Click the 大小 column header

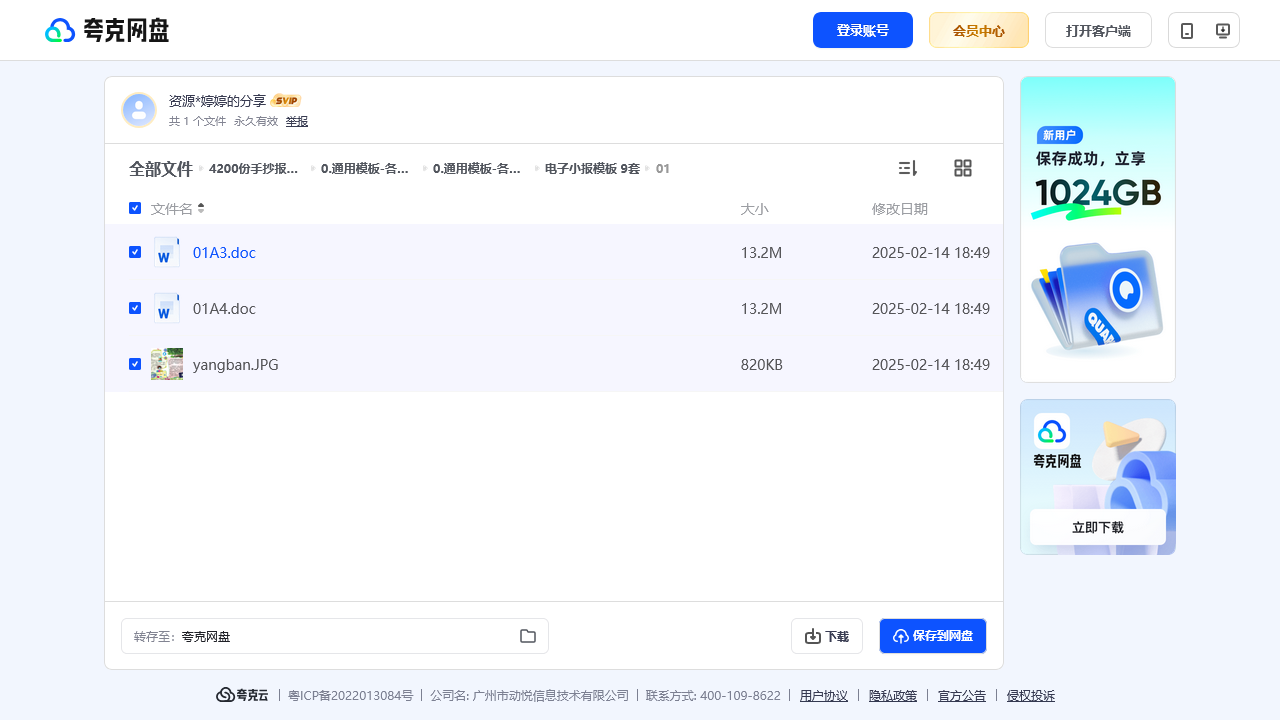pos(754,209)
